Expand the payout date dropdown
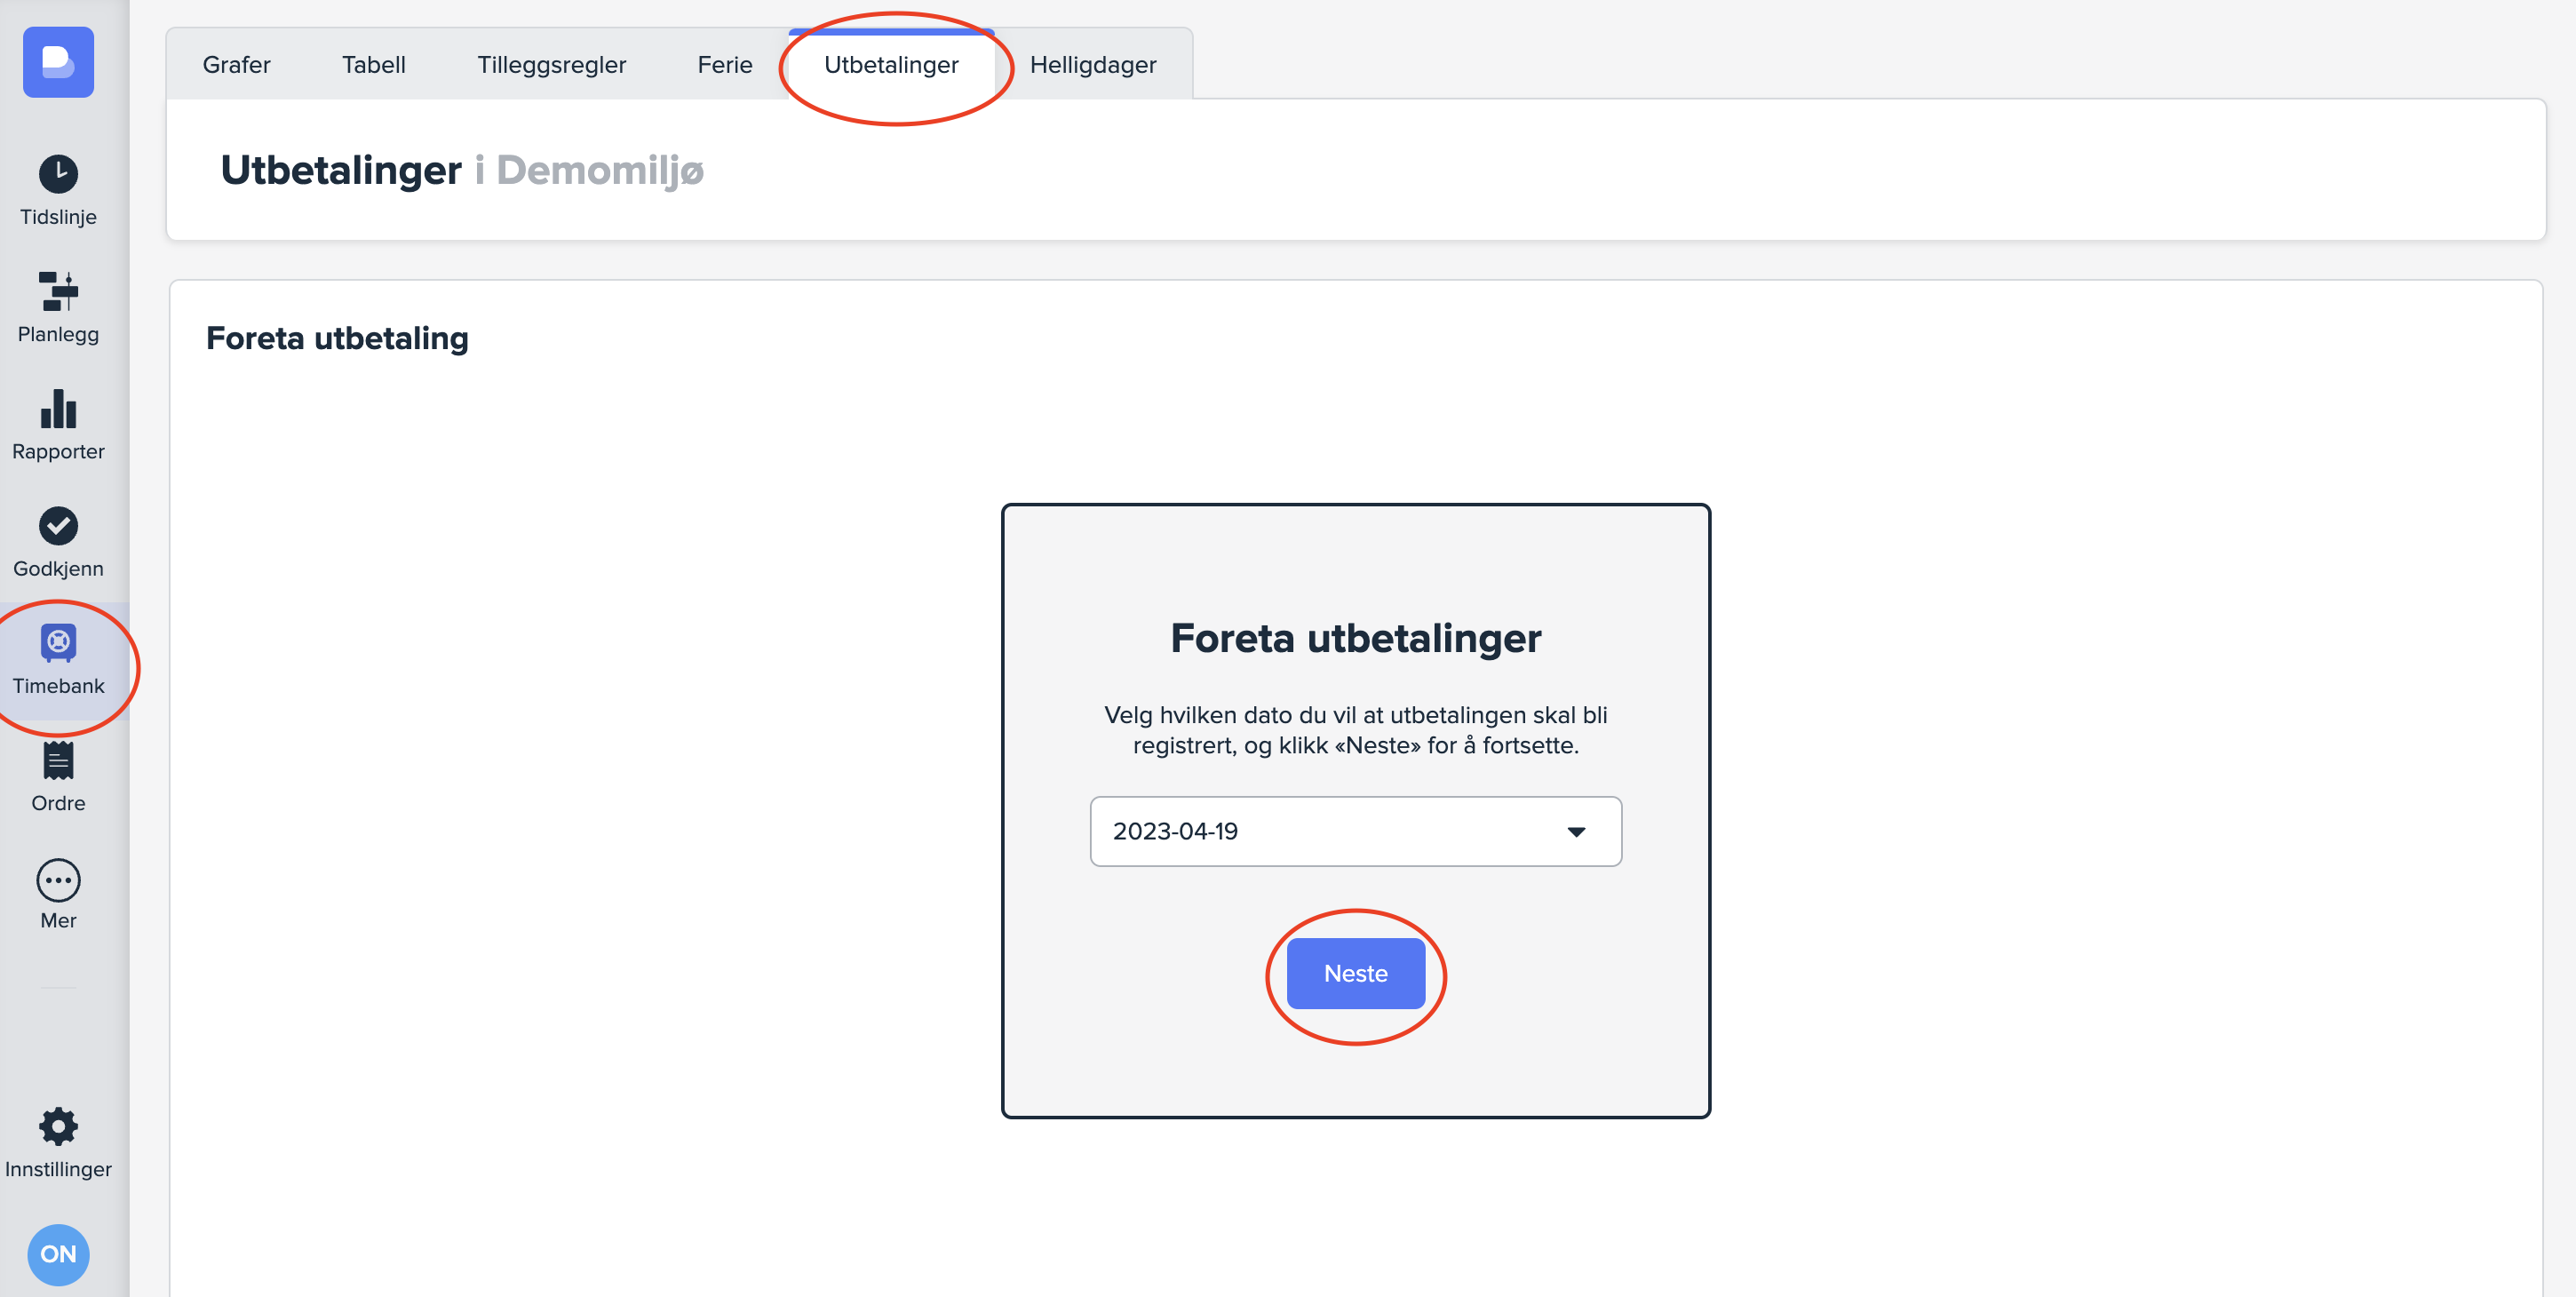Viewport: 2576px width, 1297px height. [x=1355, y=831]
